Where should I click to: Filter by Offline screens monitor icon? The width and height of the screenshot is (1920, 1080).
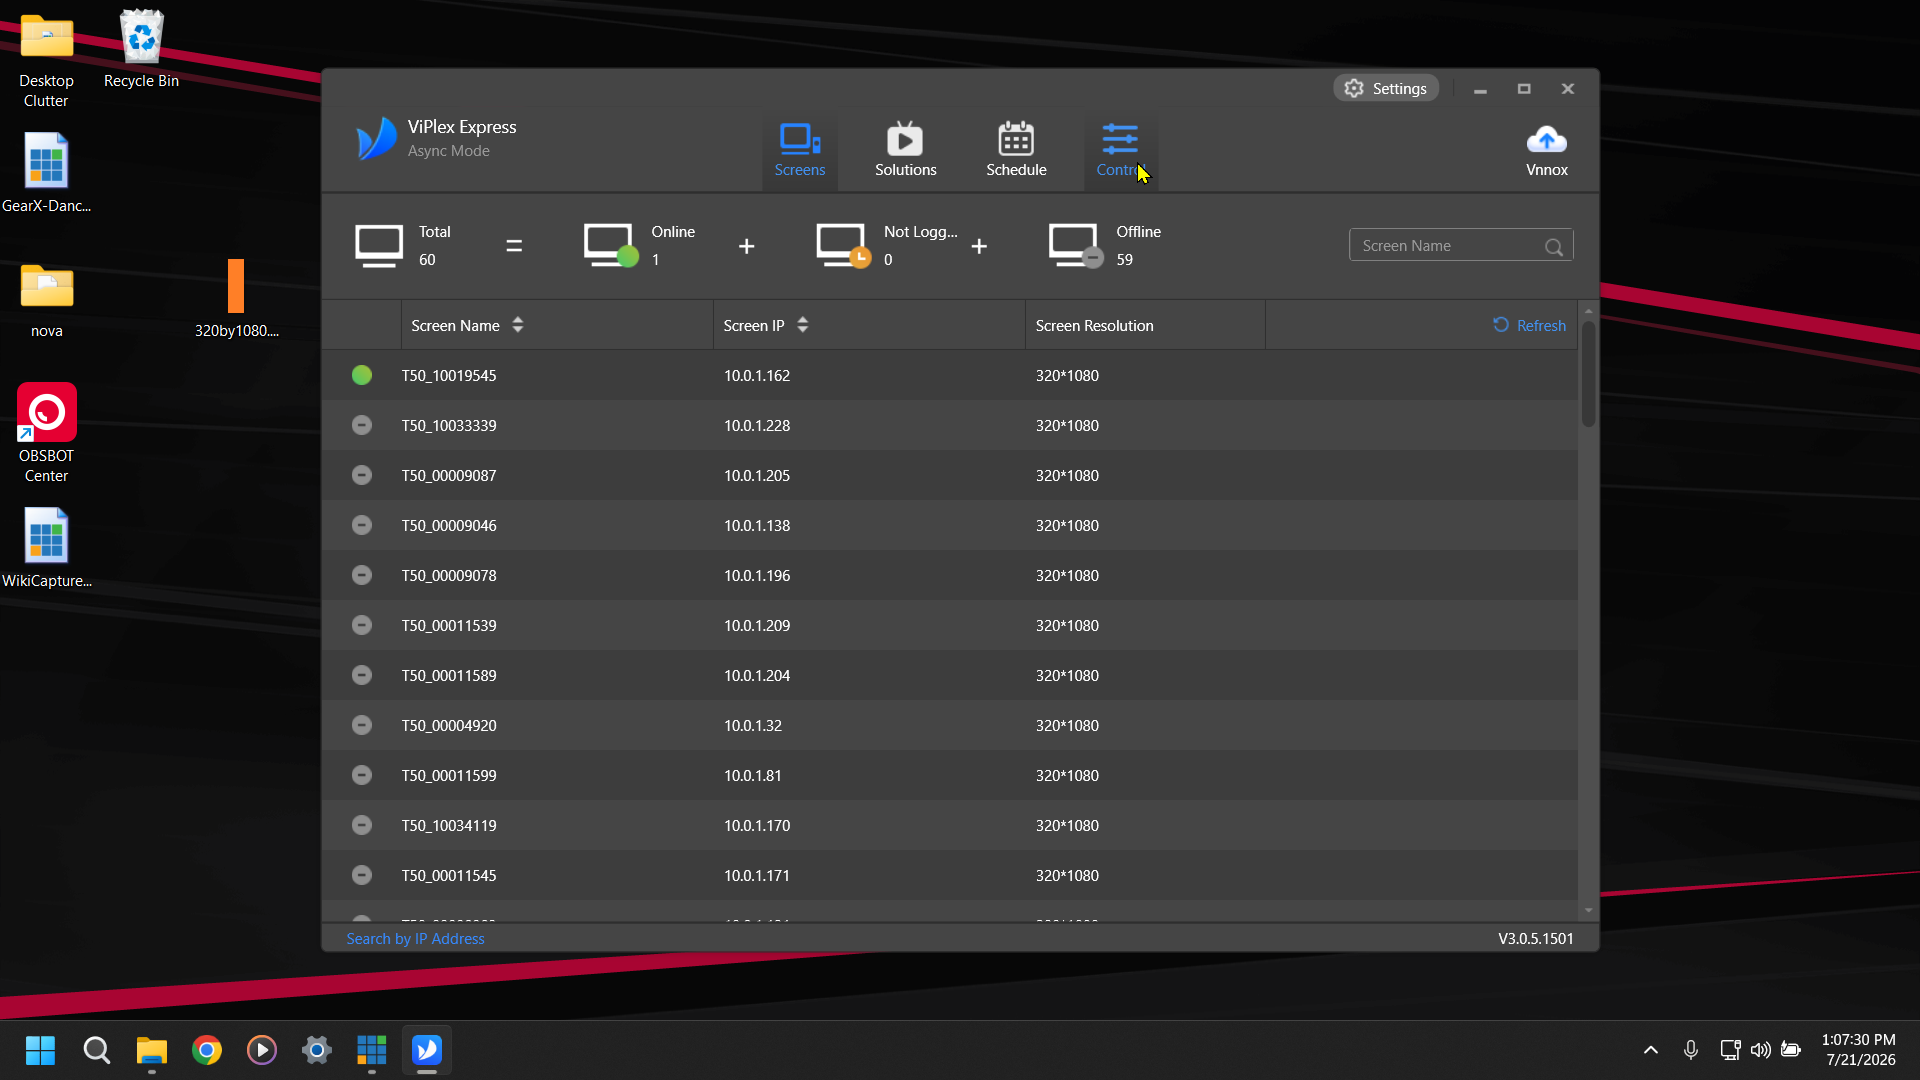tap(1076, 245)
